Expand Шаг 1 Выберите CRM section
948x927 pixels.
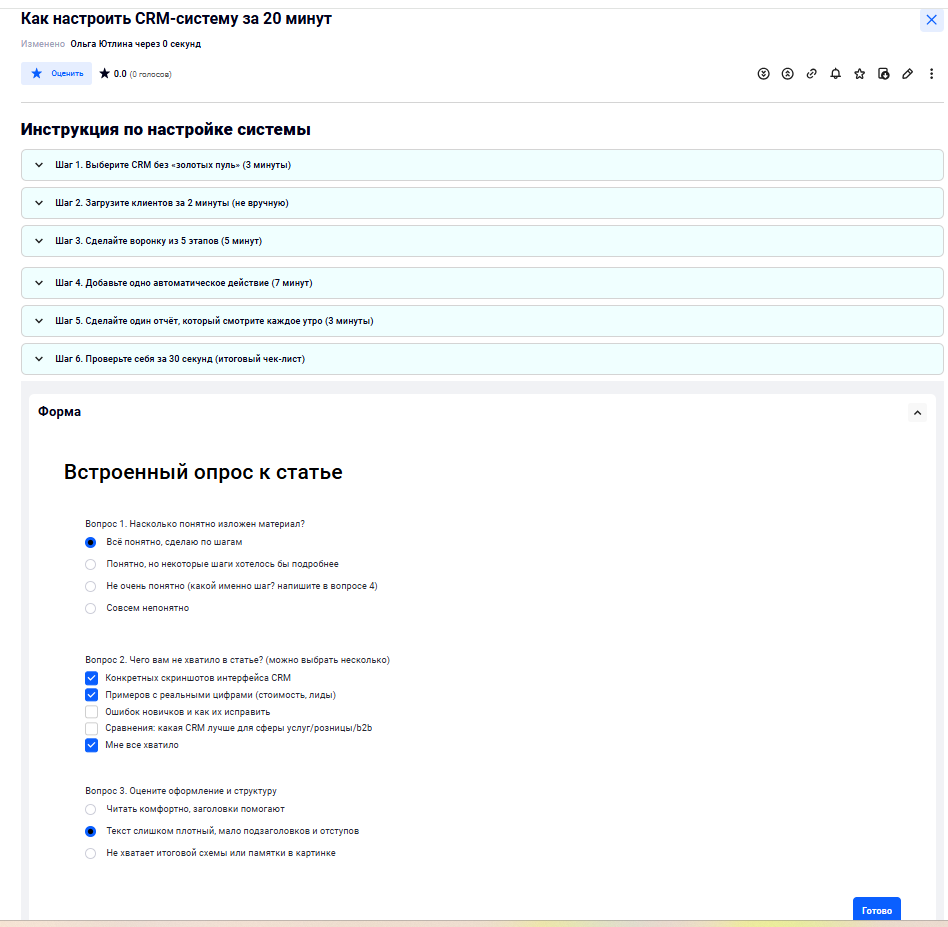tap(482, 165)
